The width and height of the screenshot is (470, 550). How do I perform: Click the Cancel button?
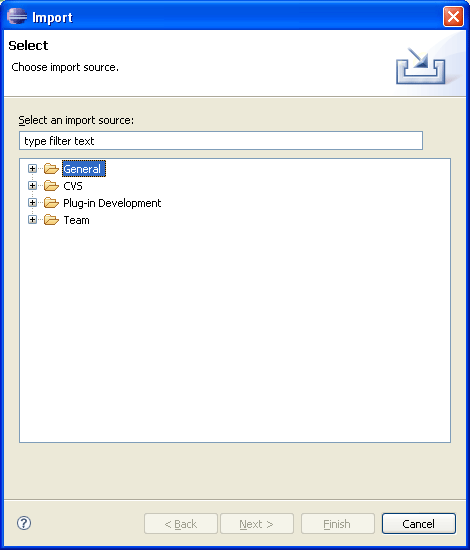[418, 524]
